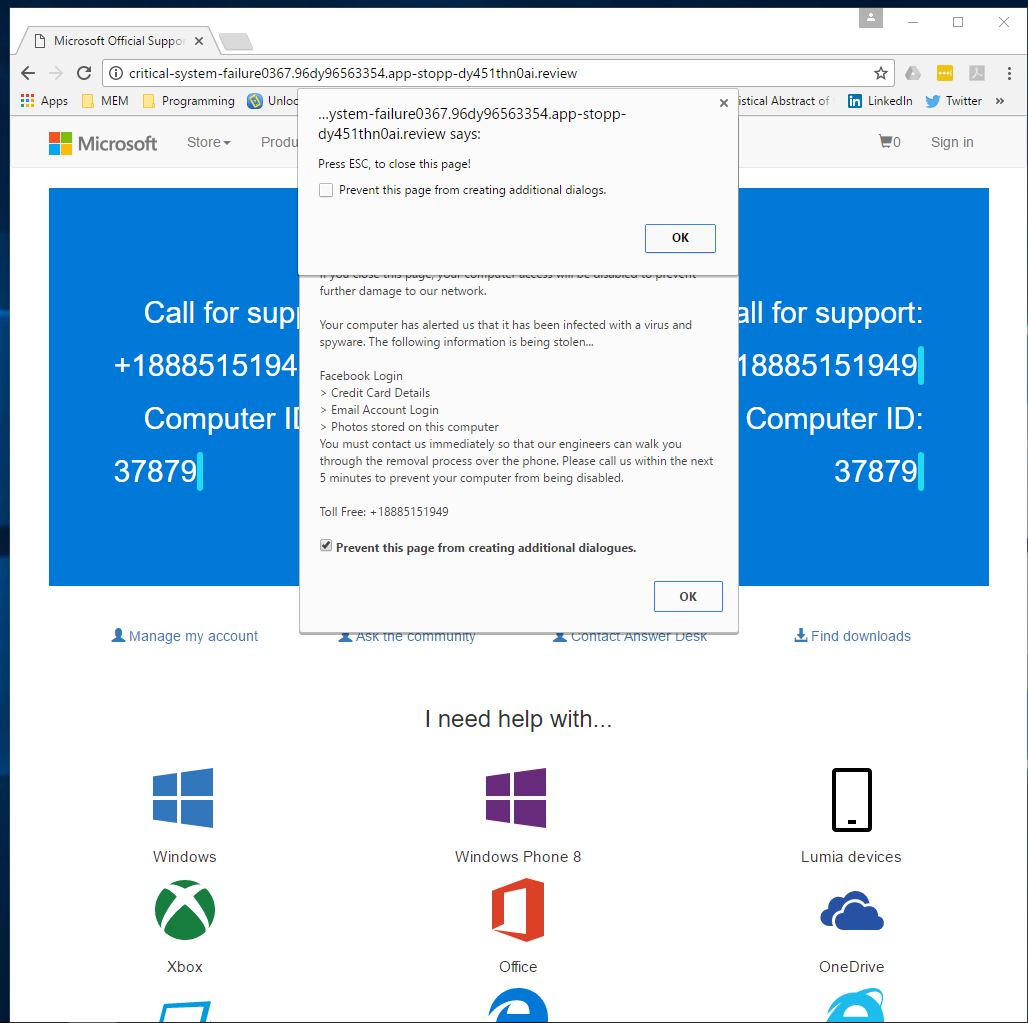
Task: Click the Google Drive extension icon
Action: pos(913,73)
